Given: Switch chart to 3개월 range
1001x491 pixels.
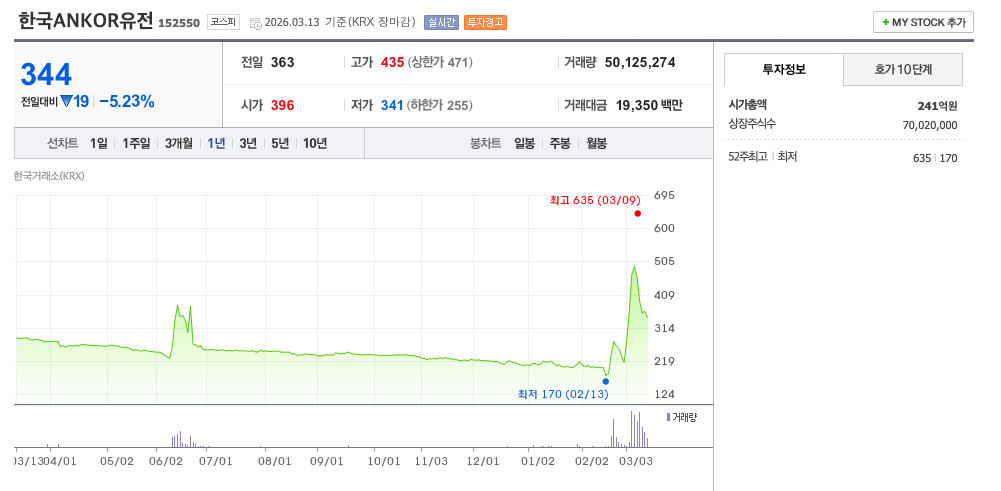Looking at the screenshot, I should point(178,143).
